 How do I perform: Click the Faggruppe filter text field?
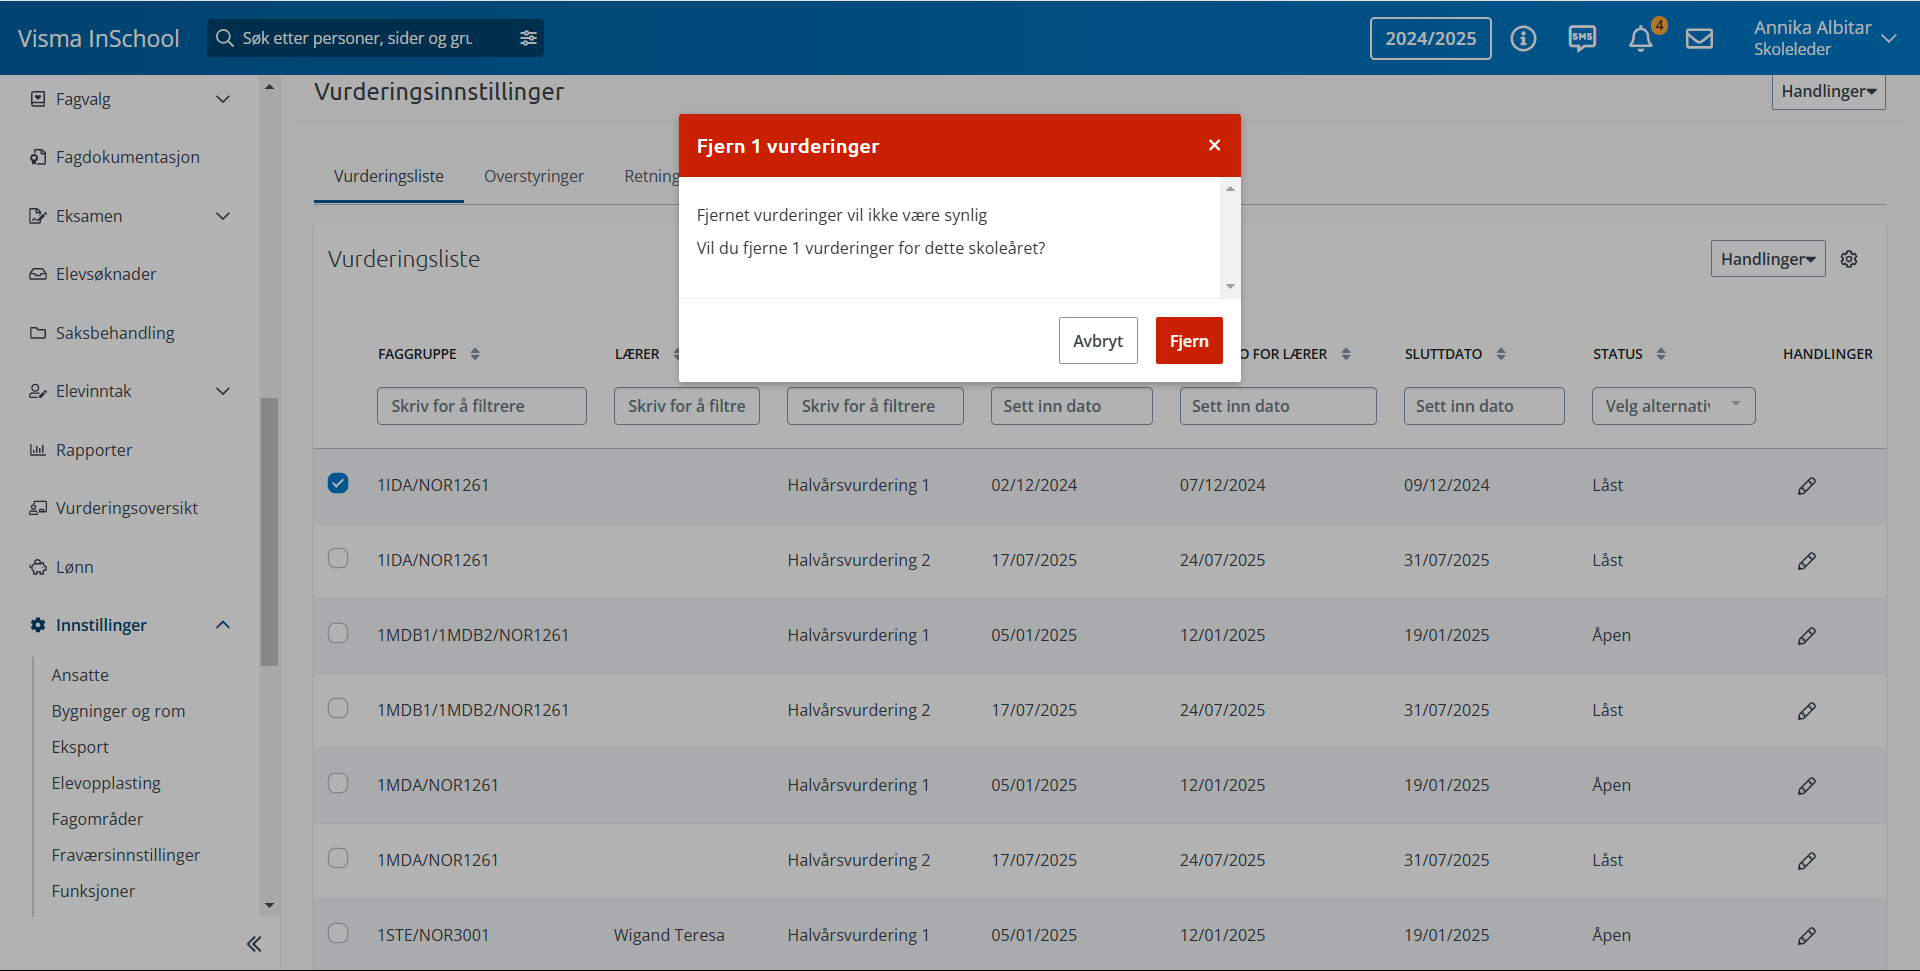coord(481,406)
